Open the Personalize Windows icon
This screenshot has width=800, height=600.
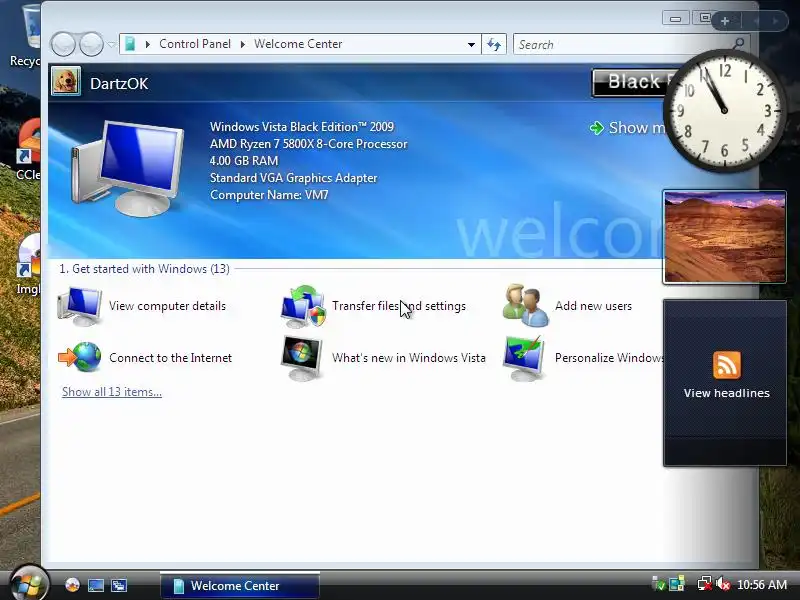tap(524, 358)
